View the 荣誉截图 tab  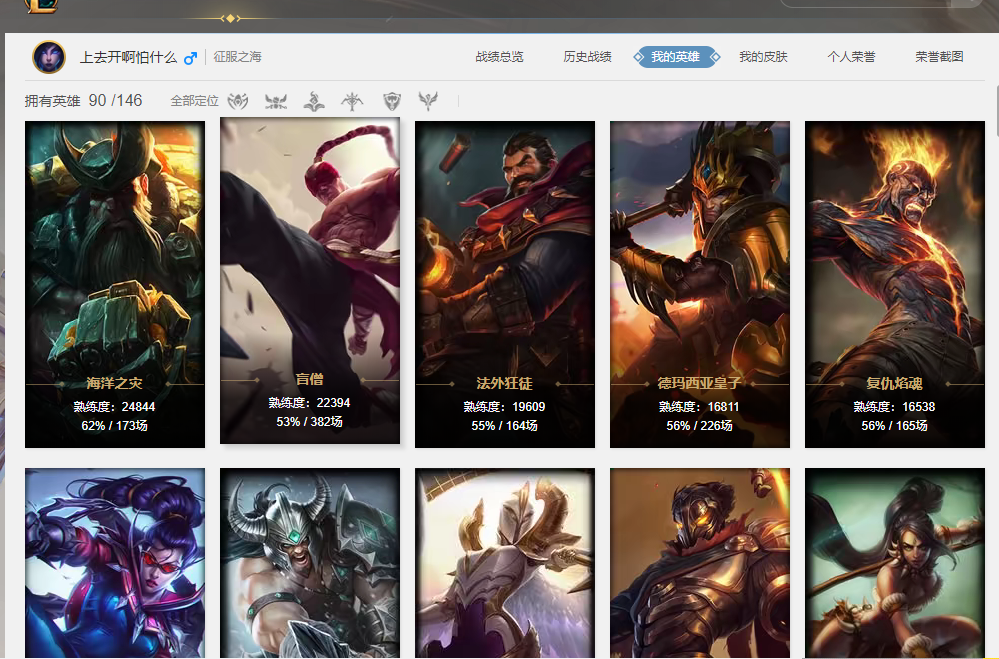tap(939, 57)
